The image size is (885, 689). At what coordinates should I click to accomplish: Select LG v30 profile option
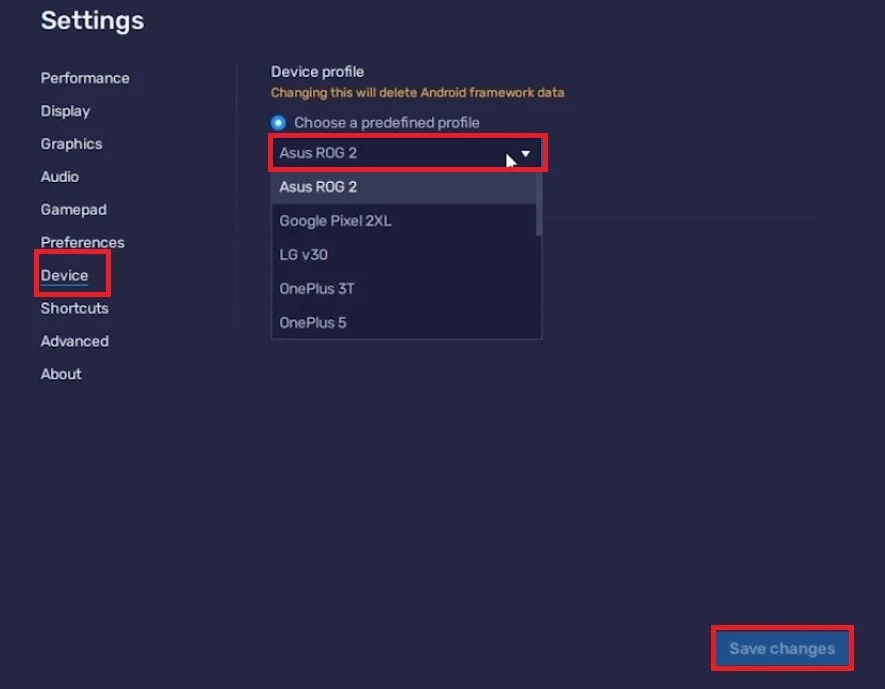404,254
